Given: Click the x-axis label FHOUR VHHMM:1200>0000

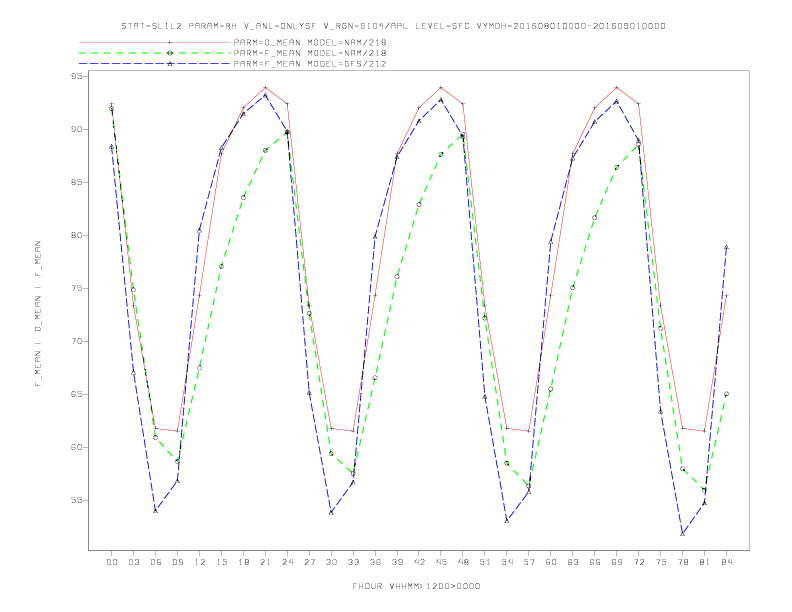Looking at the screenshot, I should pos(416,586).
